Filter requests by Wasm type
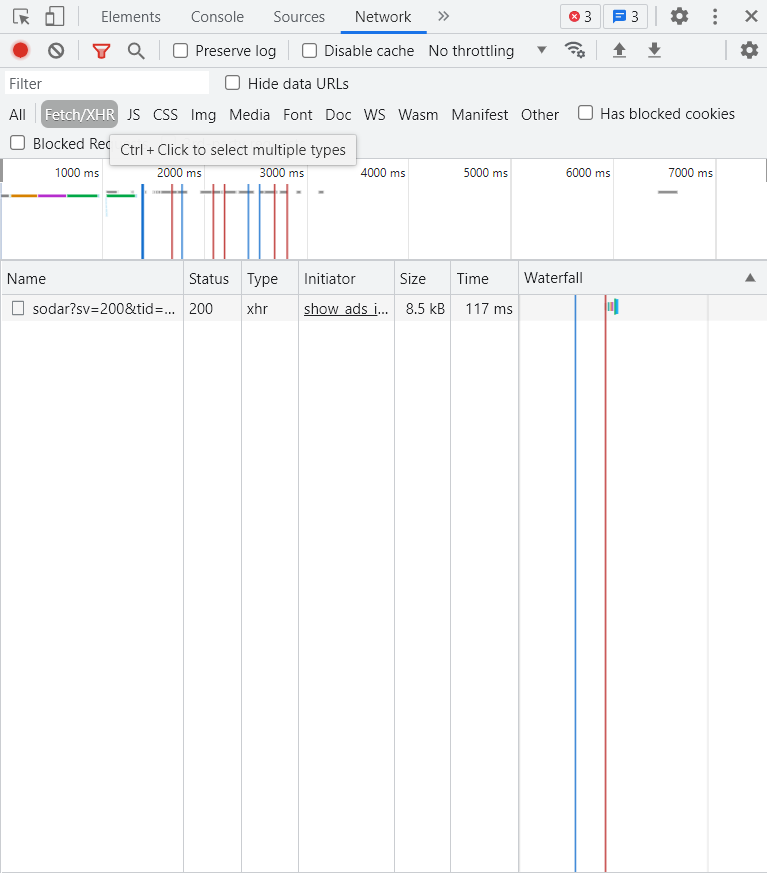 click(418, 115)
